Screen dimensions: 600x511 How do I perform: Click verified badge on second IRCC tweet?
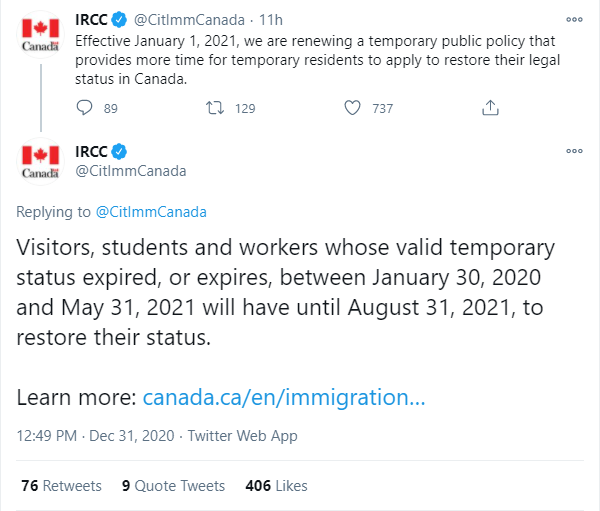click(x=119, y=152)
